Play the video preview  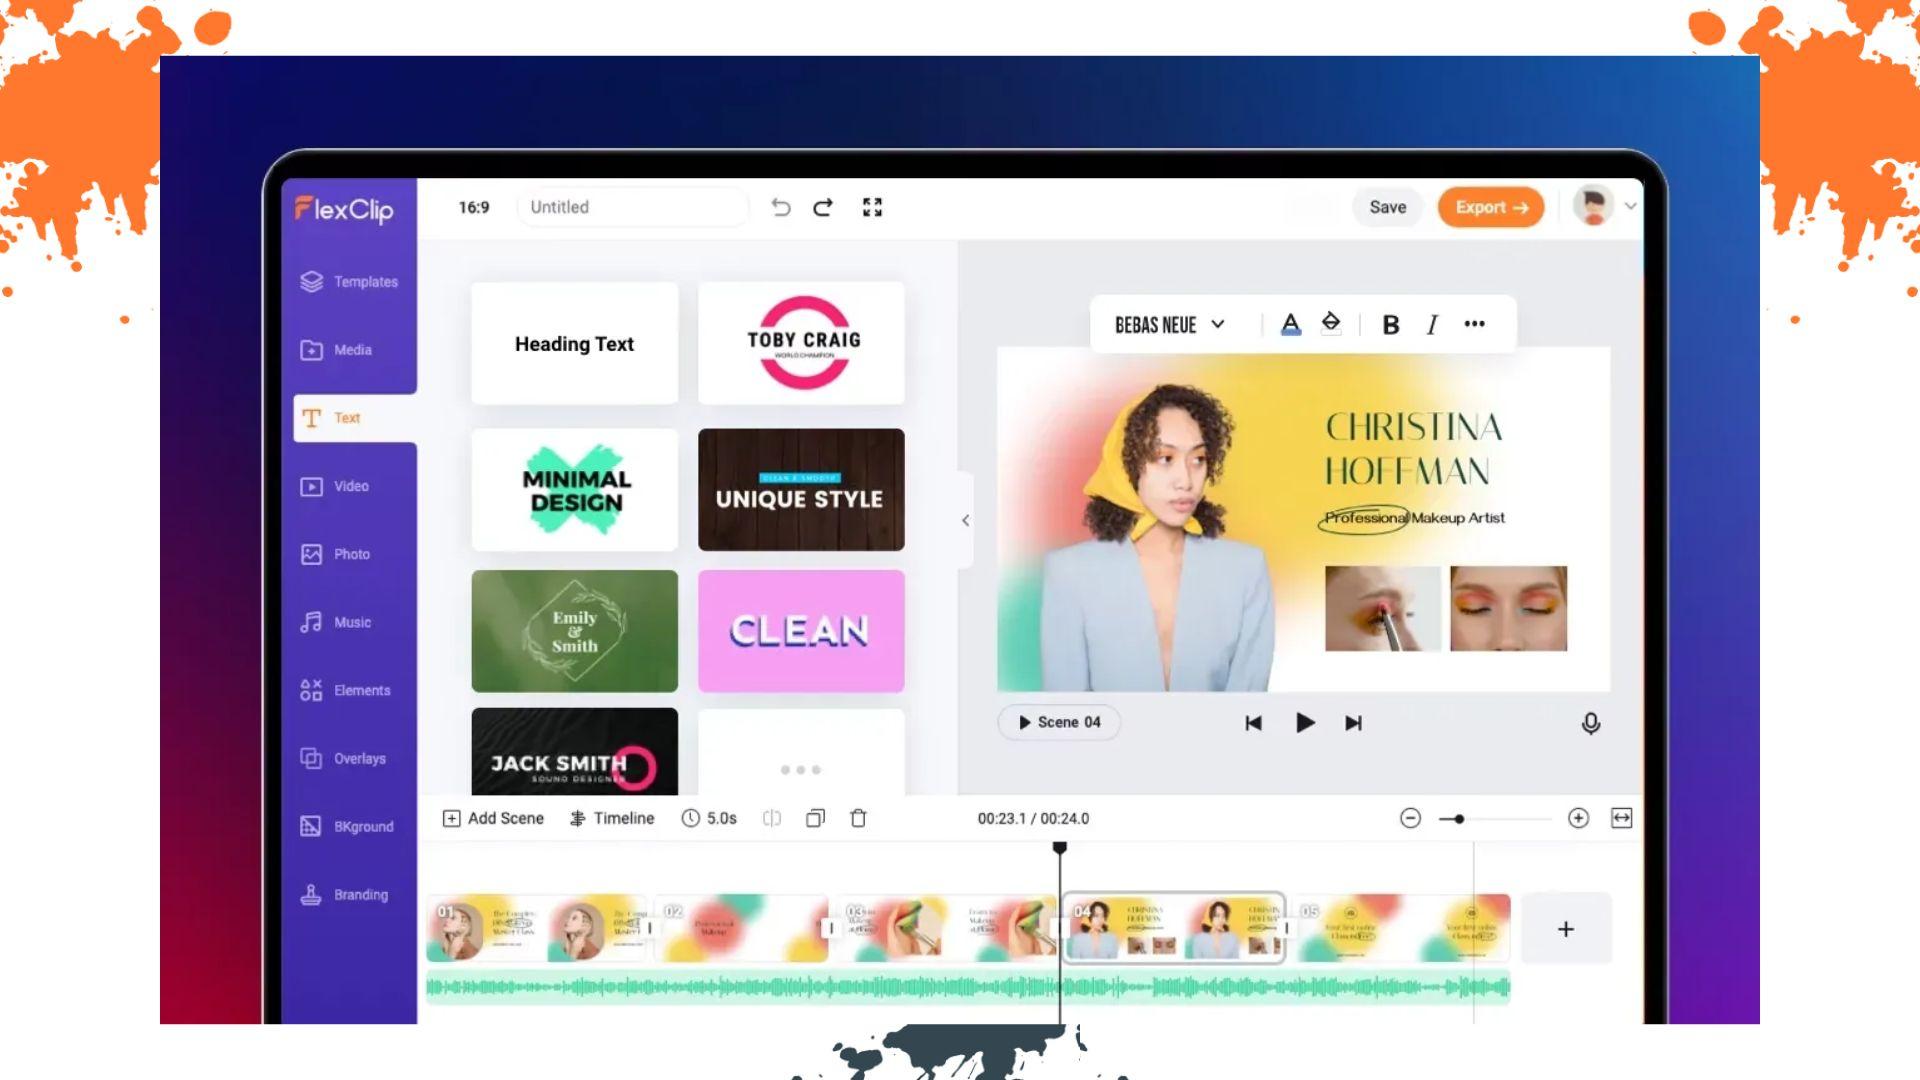1304,723
